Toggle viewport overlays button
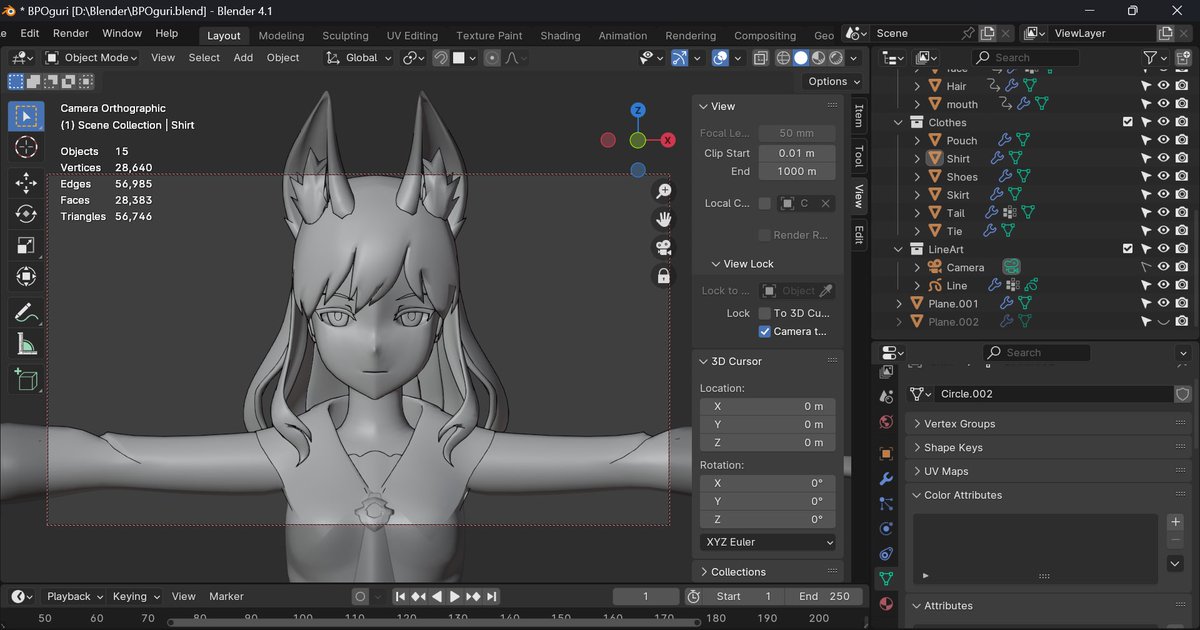 click(x=720, y=58)
